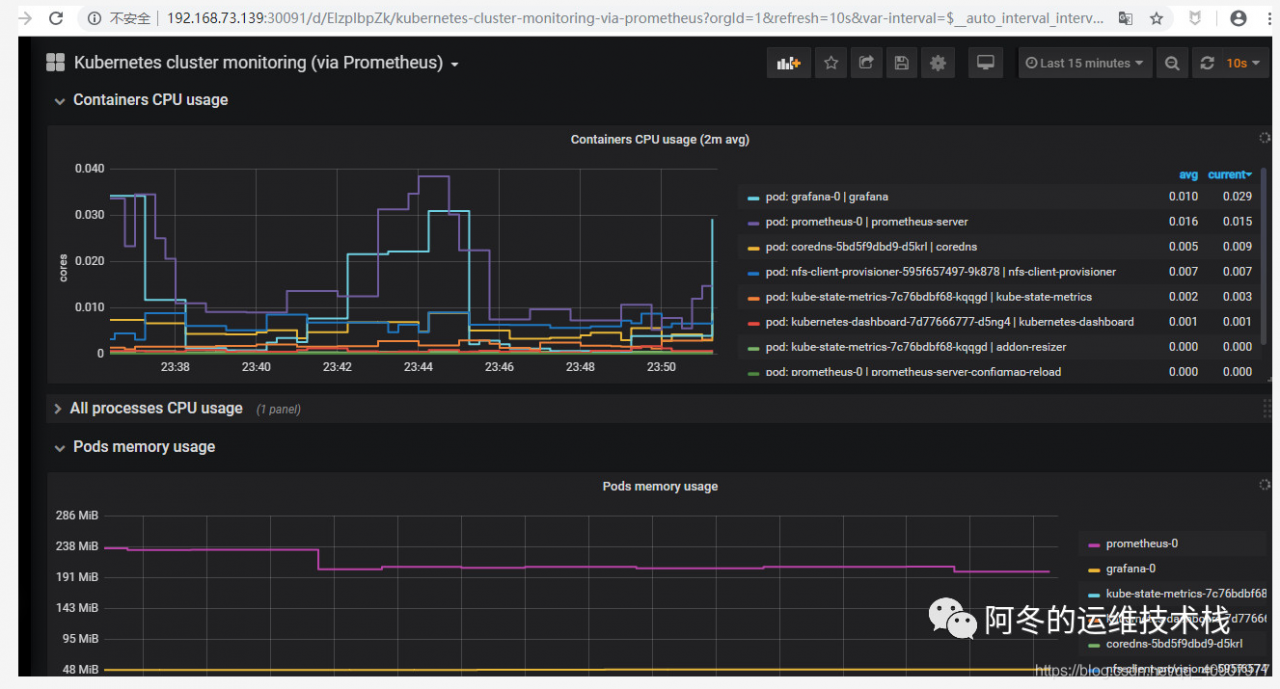Click the 23:38 time axis label
1280x689 pixels.
pos(175,367)
